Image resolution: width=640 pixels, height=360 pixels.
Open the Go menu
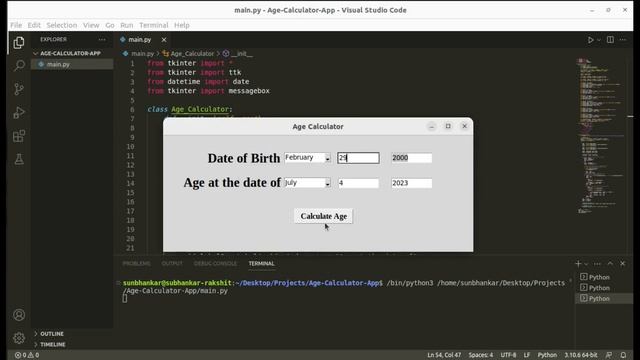pyautogui.click(x=110, y=25)
